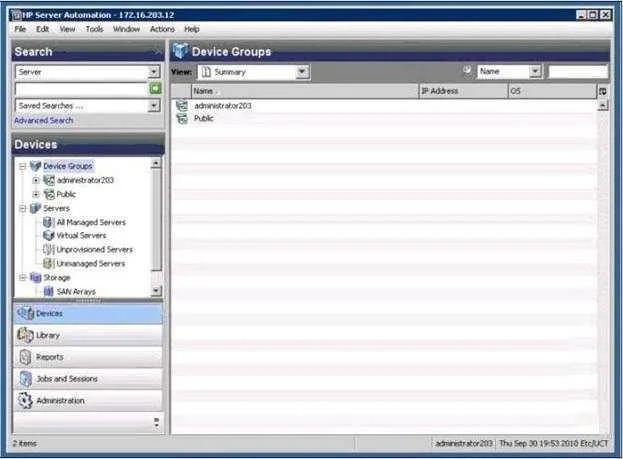Open the Saved Searches dropdown
Image resolution: width=623 pixels, height=459 pixels.
154,106
